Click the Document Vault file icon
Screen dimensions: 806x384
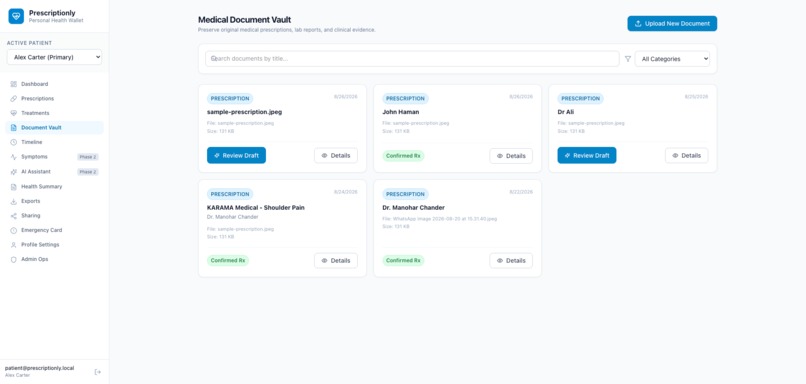13,127
